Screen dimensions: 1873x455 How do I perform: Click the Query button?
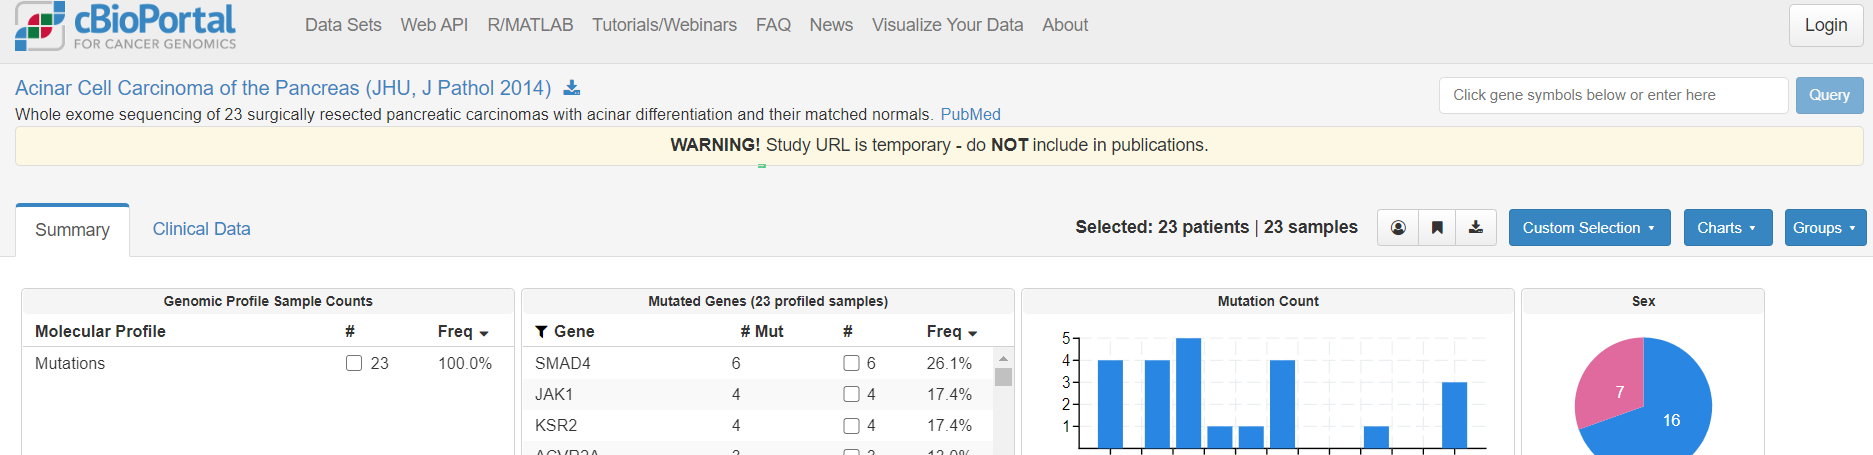point(1829,95)
